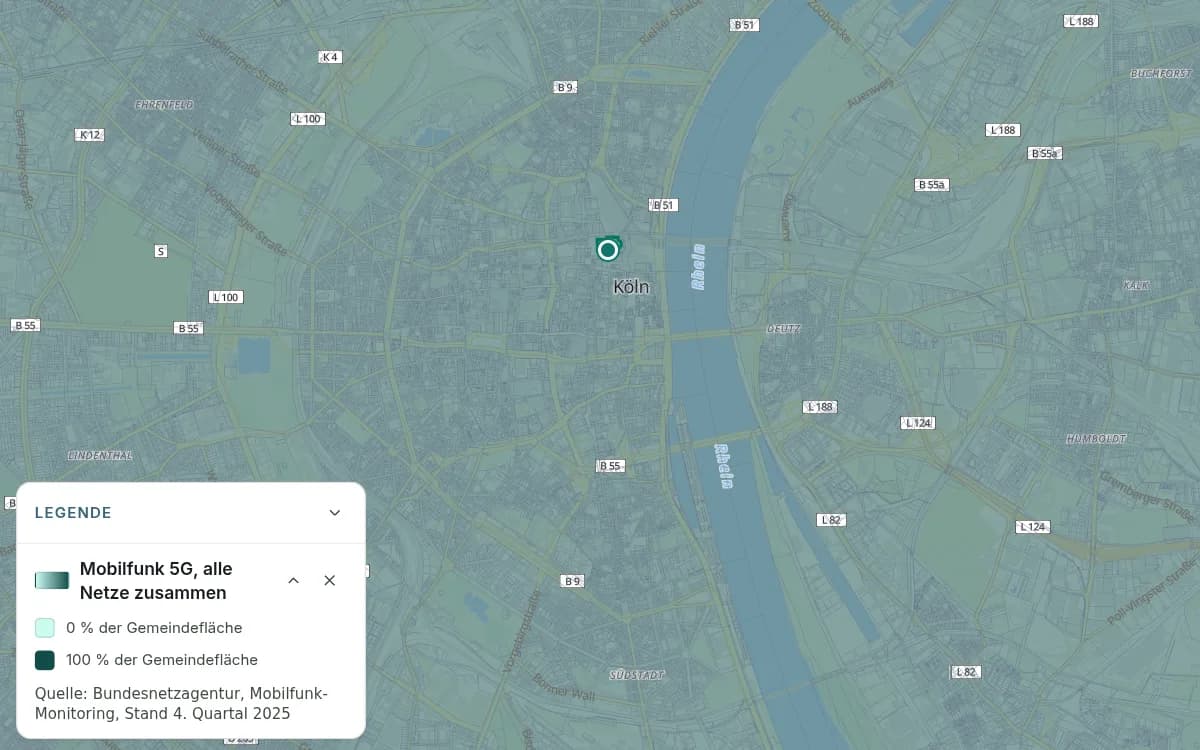Click '100 % der Gemeindefläche' label

click(x=162, y=660)
